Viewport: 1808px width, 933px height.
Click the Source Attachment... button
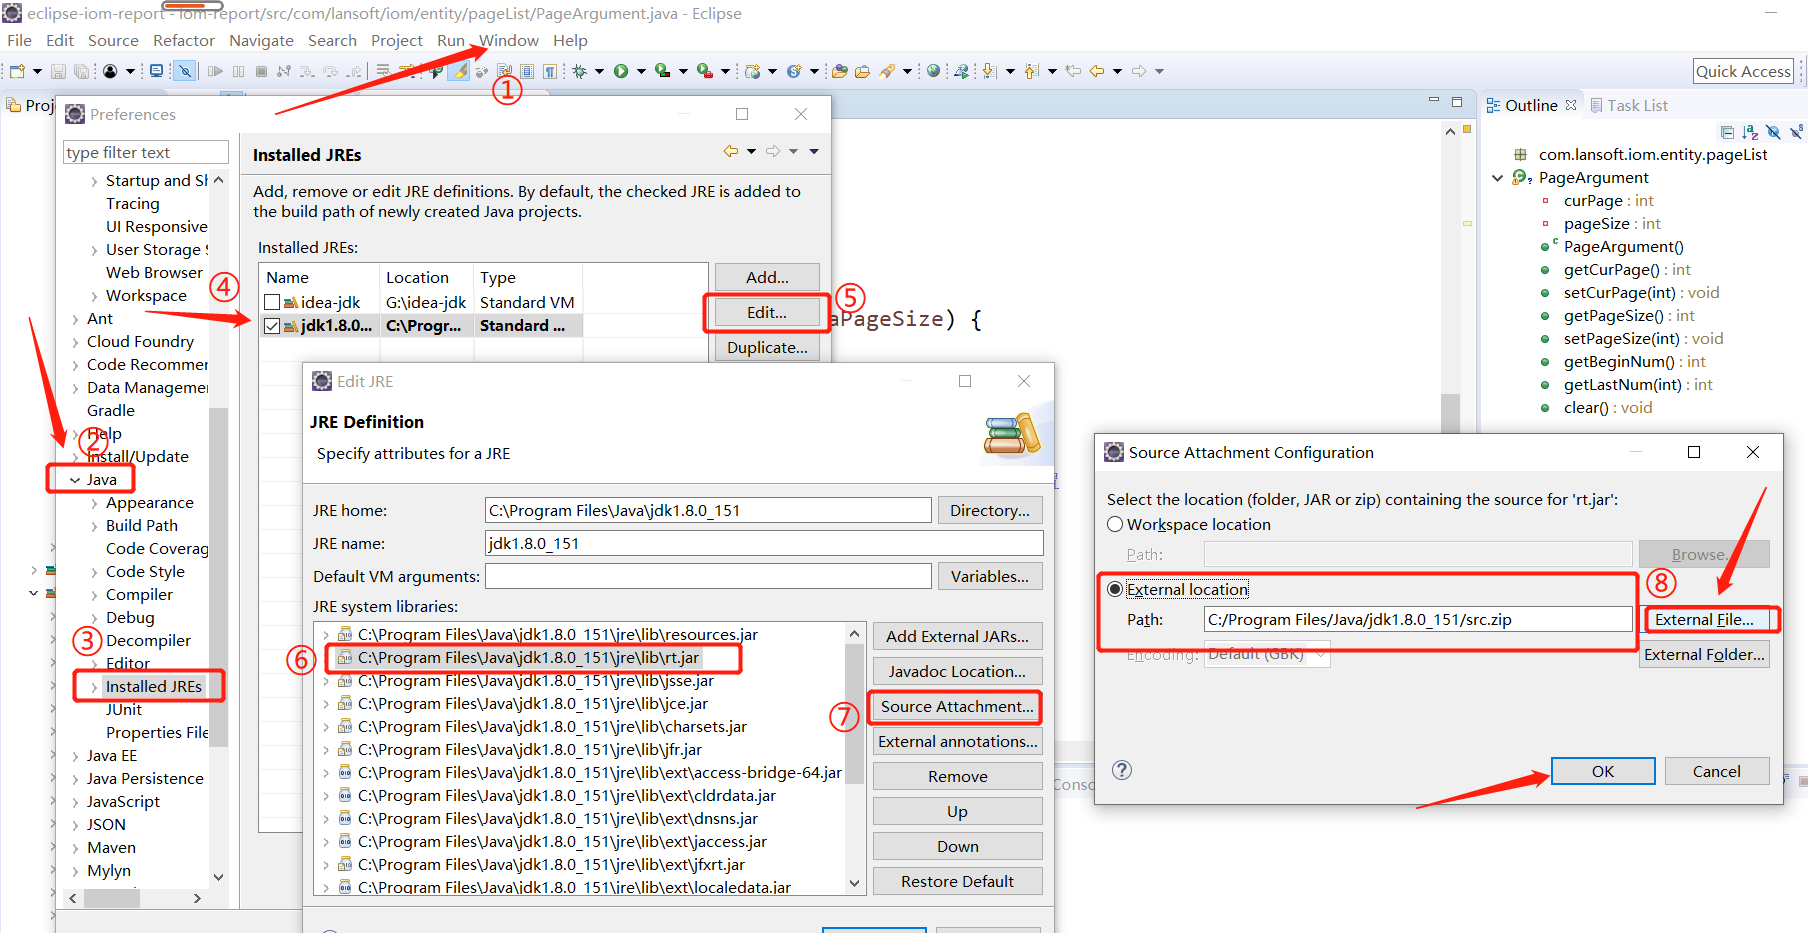(957, 706)
